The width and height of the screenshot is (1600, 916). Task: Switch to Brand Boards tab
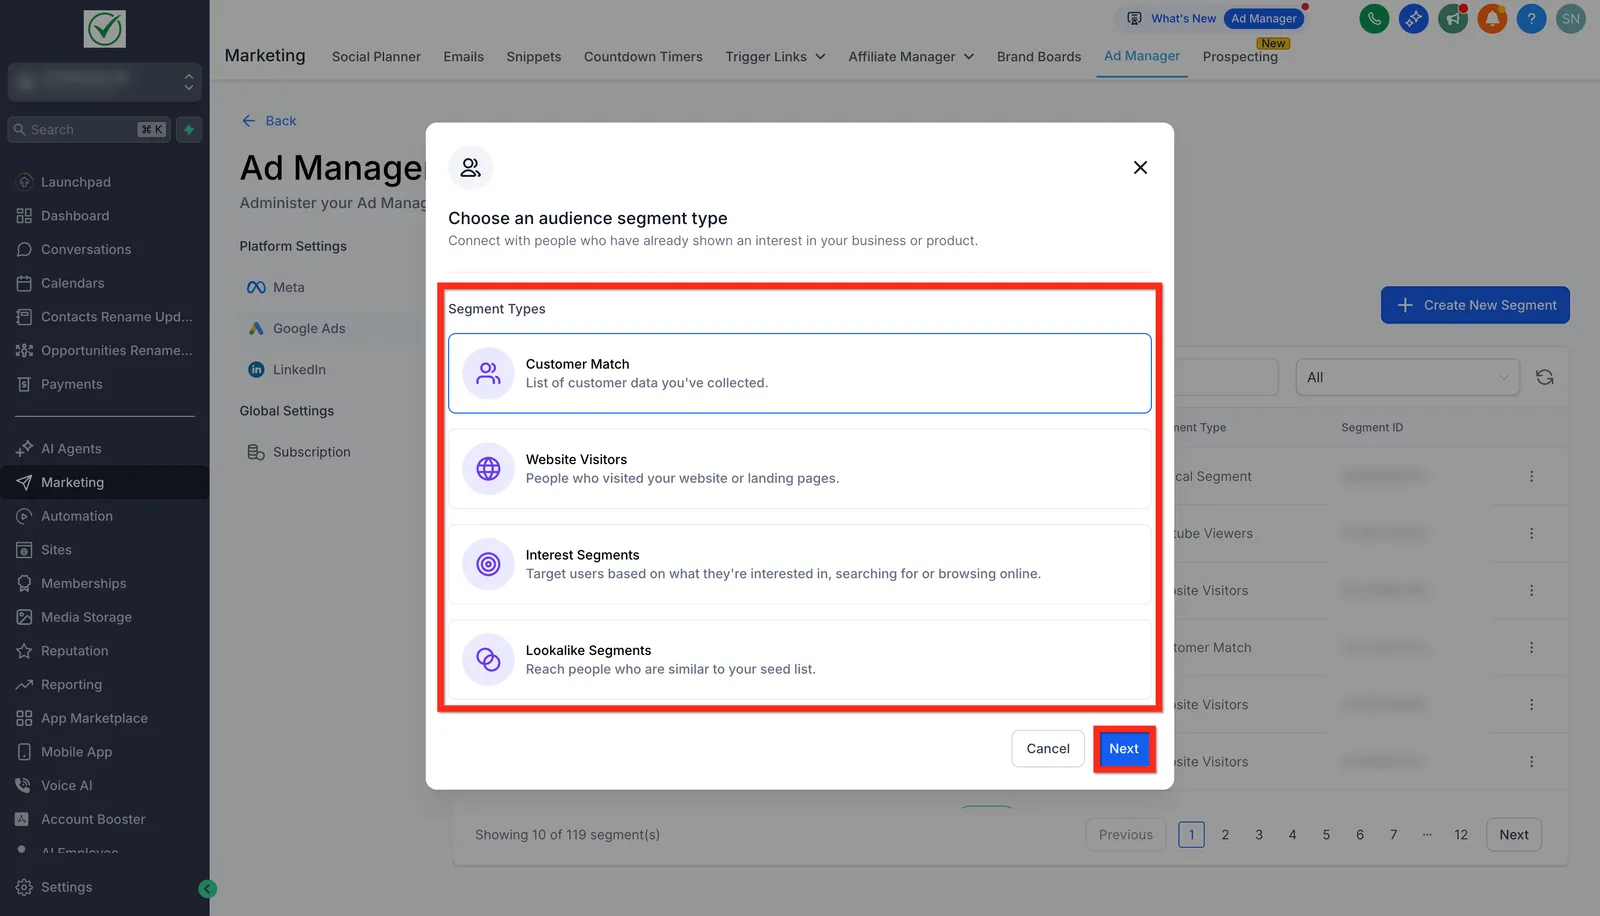(1039, 57)
